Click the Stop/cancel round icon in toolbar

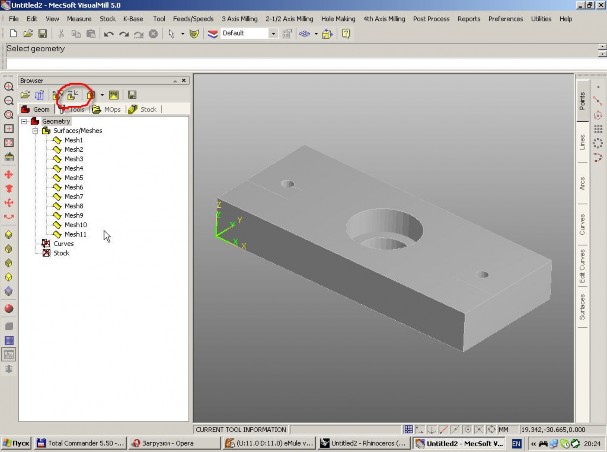[x=154, y=34]
